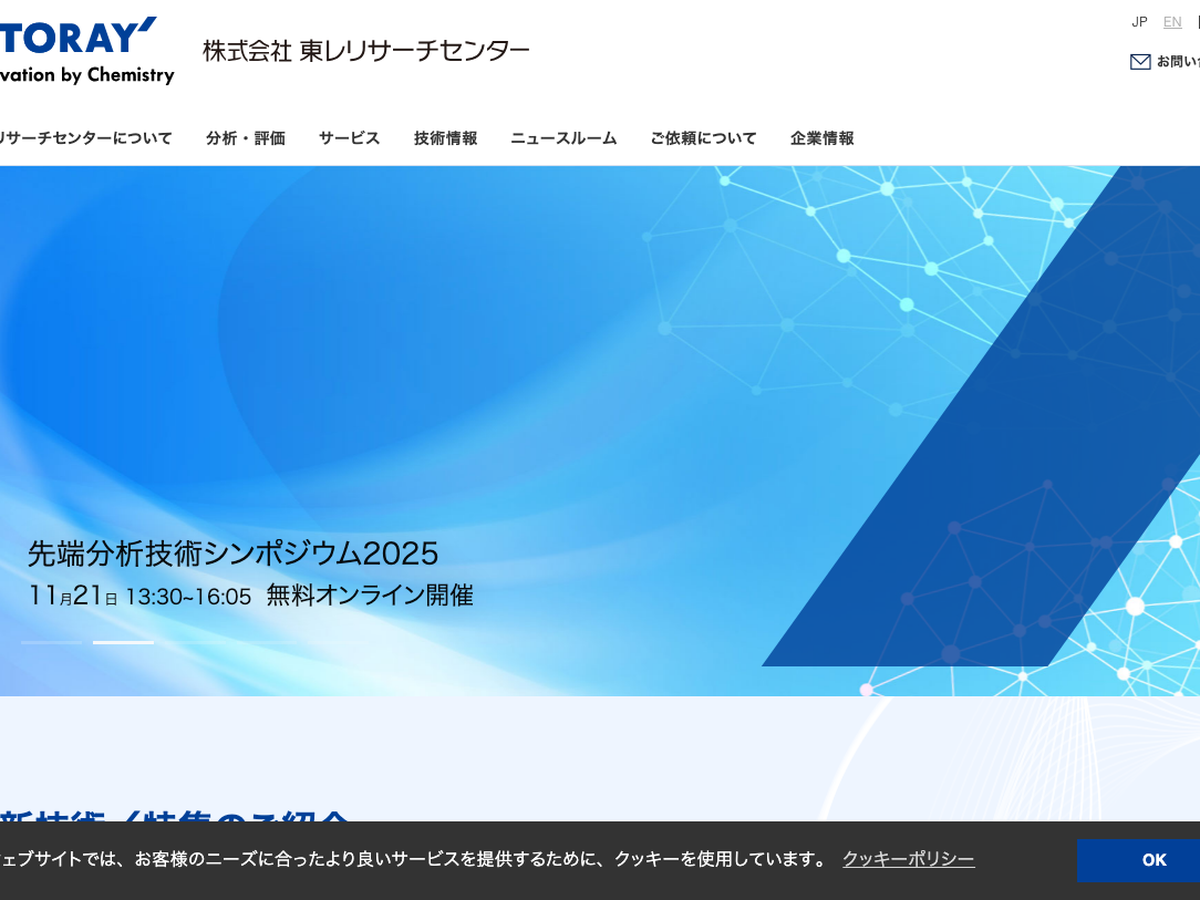Image resolution: width=1200 pixels, height=900 pixels.
Task: Click the envelope contact icon
Action: 1140,62
